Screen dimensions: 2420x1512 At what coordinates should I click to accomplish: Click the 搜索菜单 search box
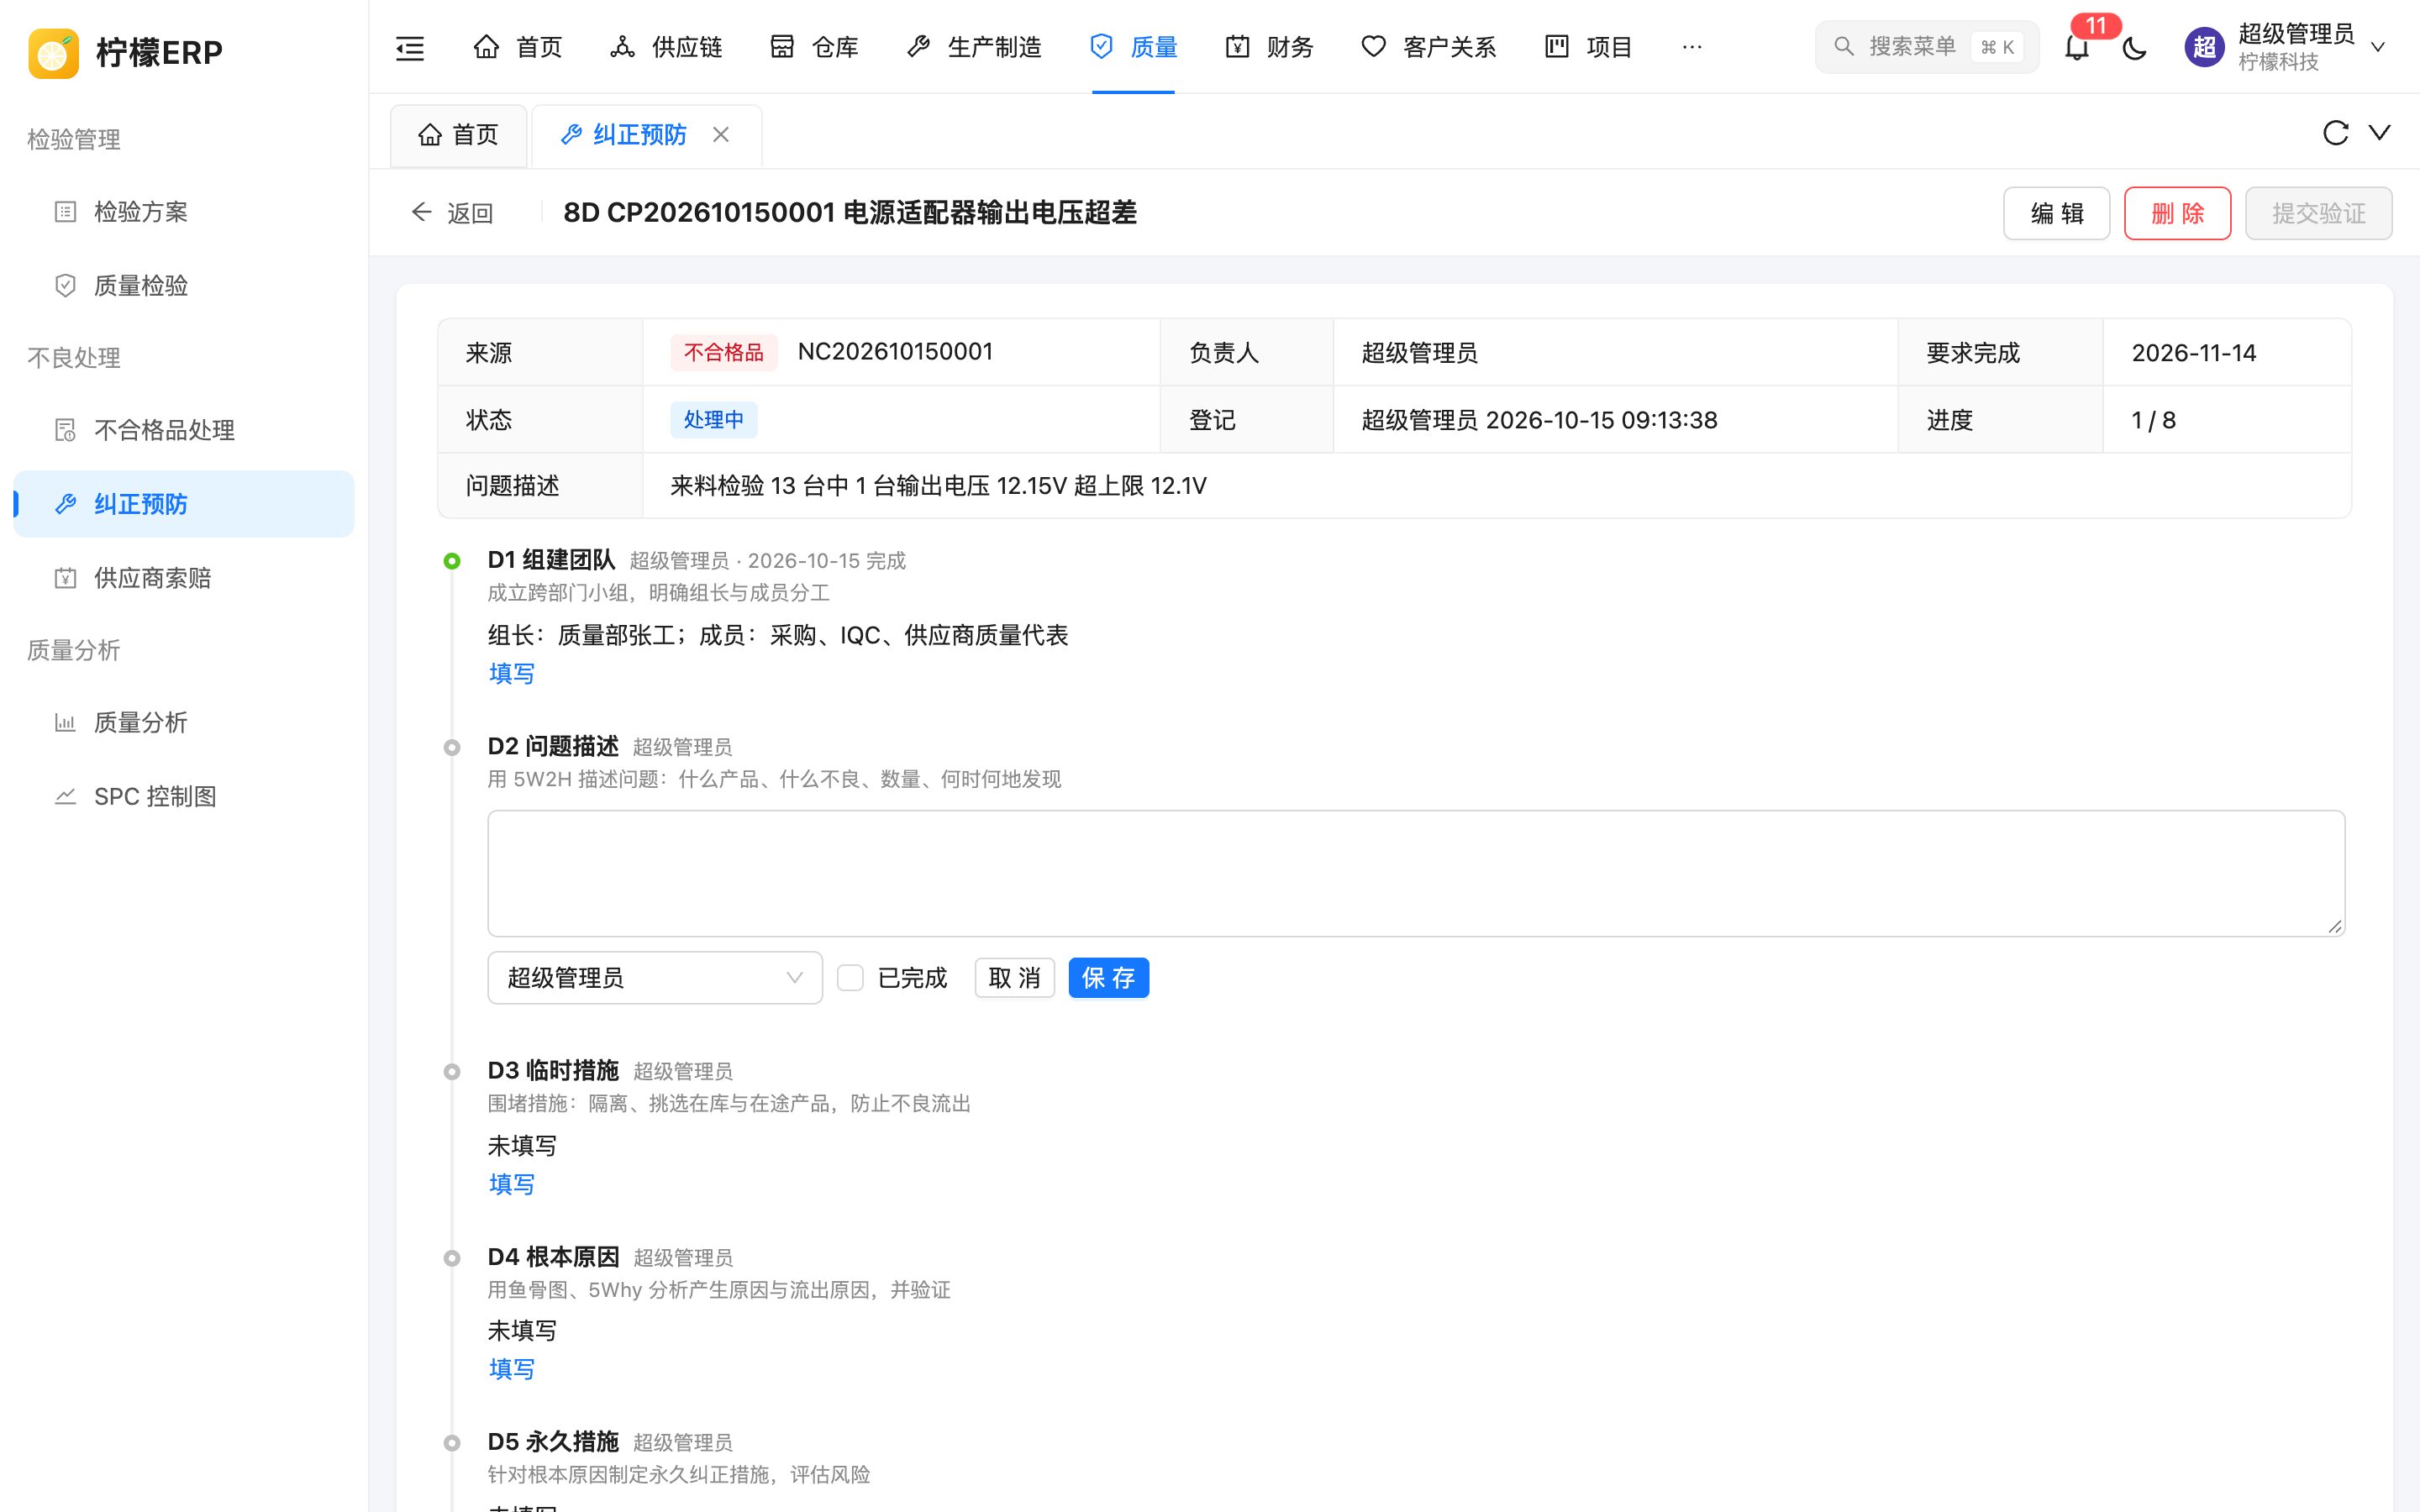coord(1926,47)
